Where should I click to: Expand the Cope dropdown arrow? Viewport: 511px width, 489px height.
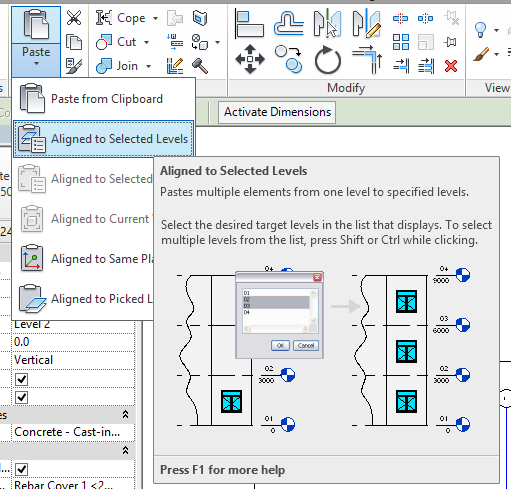(x=155, y=18)
